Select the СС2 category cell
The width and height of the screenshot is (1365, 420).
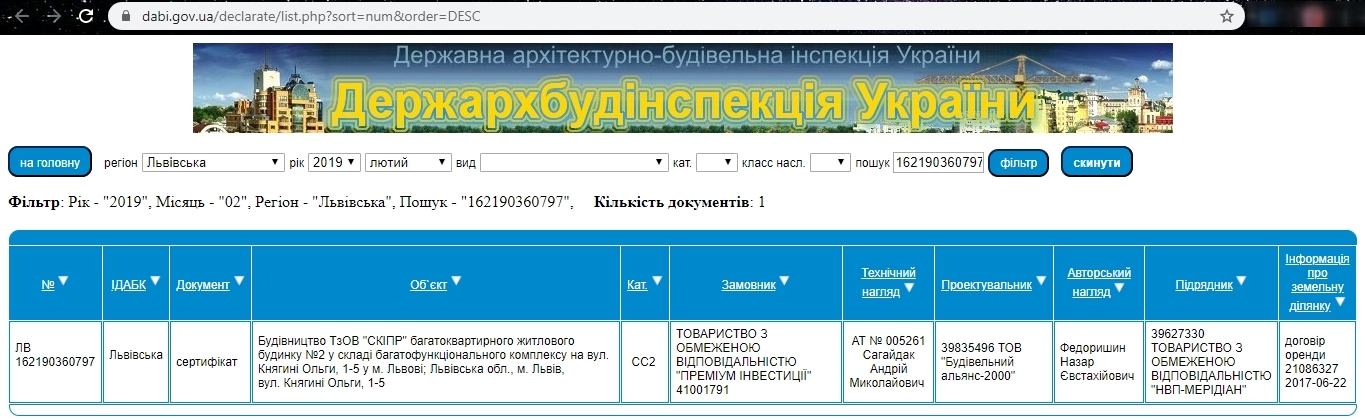coord(643,362)
